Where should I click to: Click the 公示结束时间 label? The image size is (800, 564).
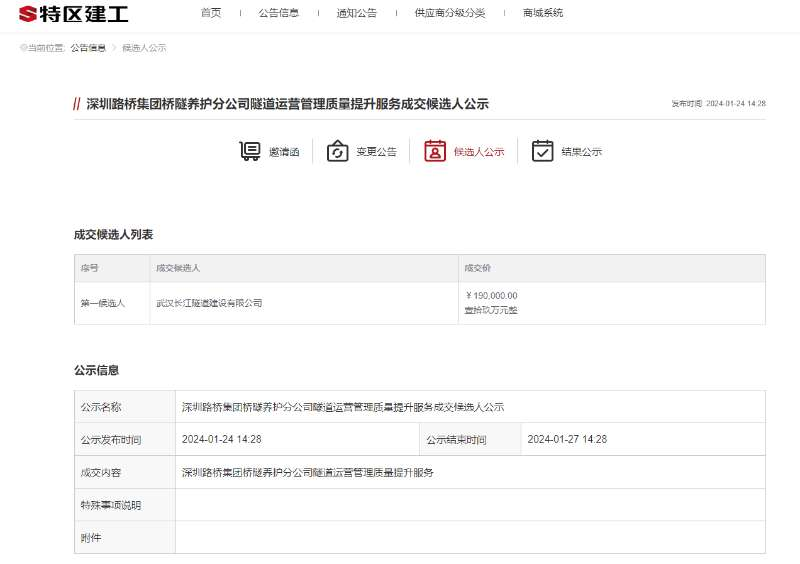(x=456, y=439)
